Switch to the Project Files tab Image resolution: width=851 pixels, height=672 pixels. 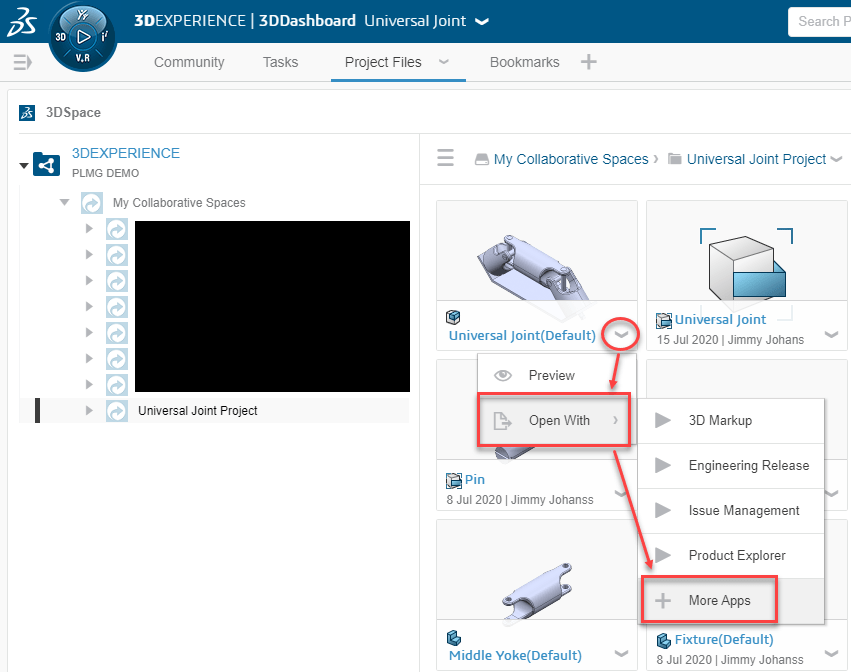point(383,62)
